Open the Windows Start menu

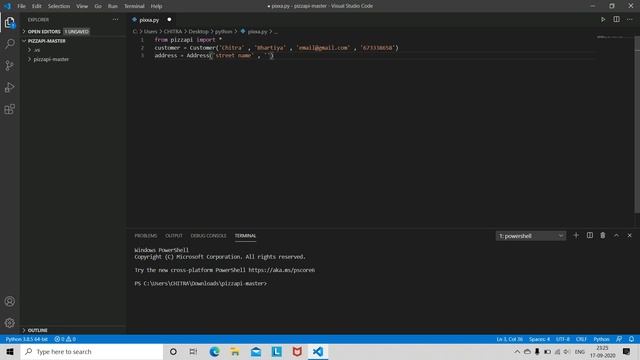point(10,351)
